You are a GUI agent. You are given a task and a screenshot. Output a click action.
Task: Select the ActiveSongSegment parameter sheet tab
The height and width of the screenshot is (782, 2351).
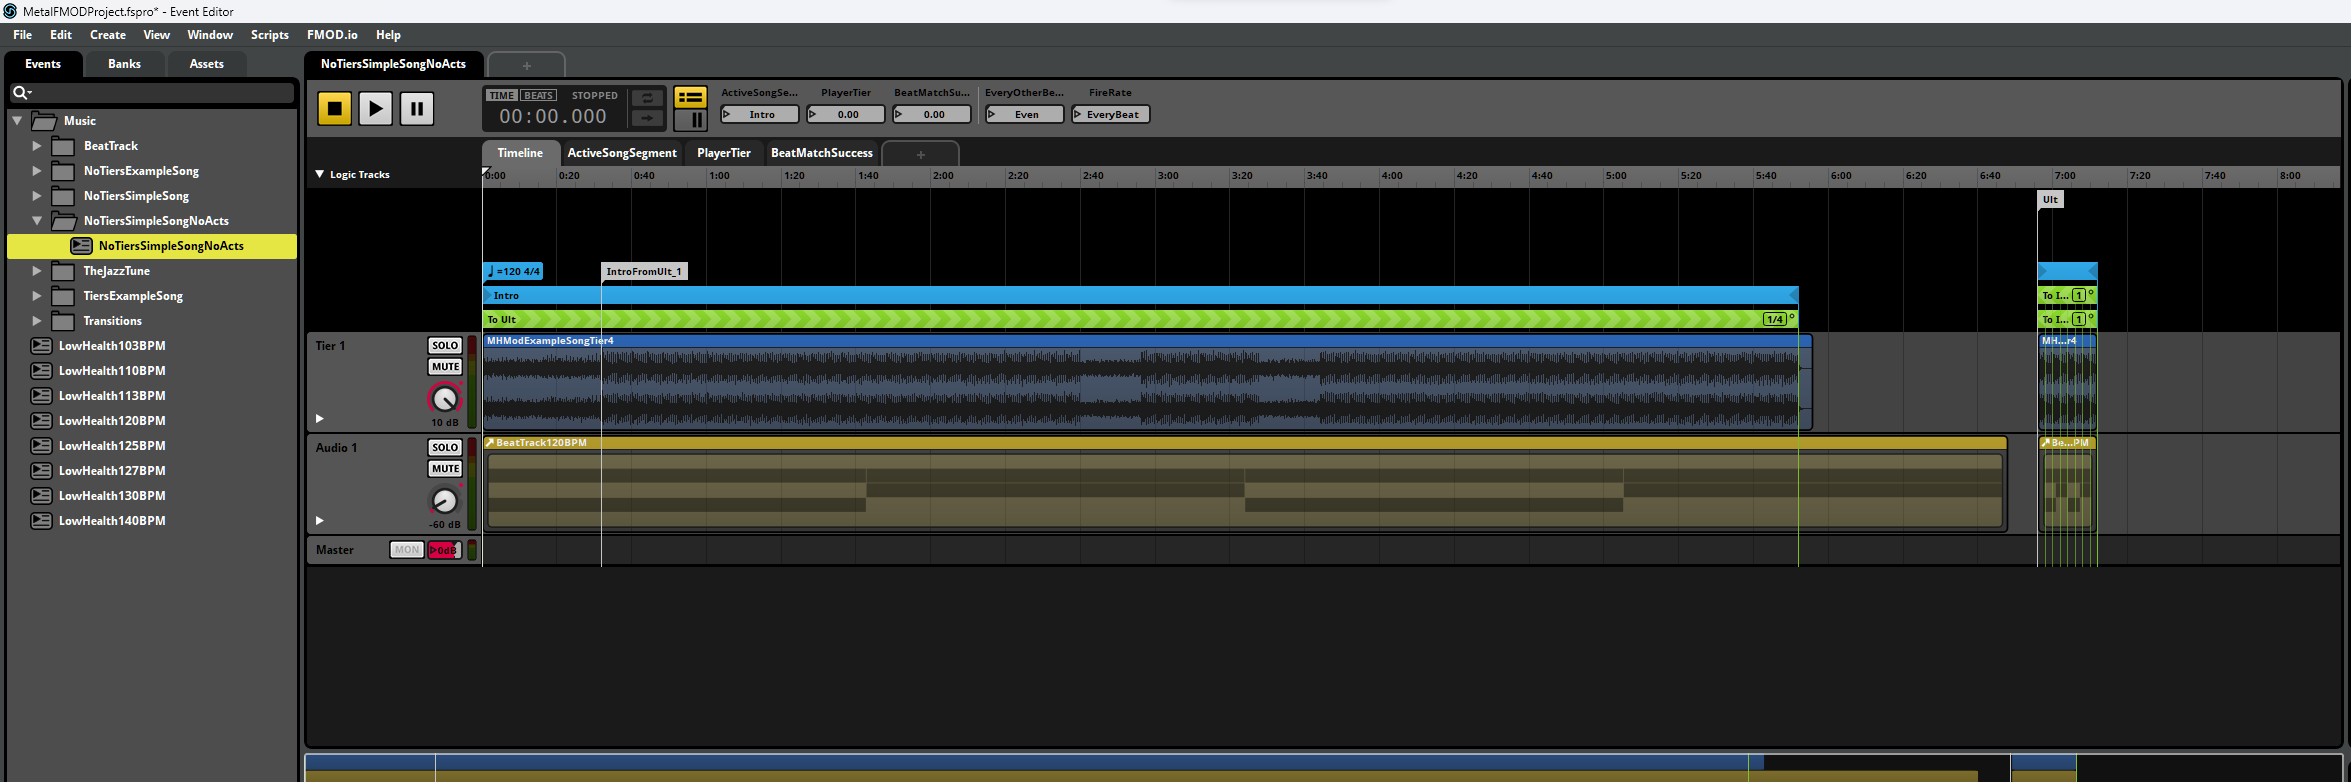click(x=622, y=153)
